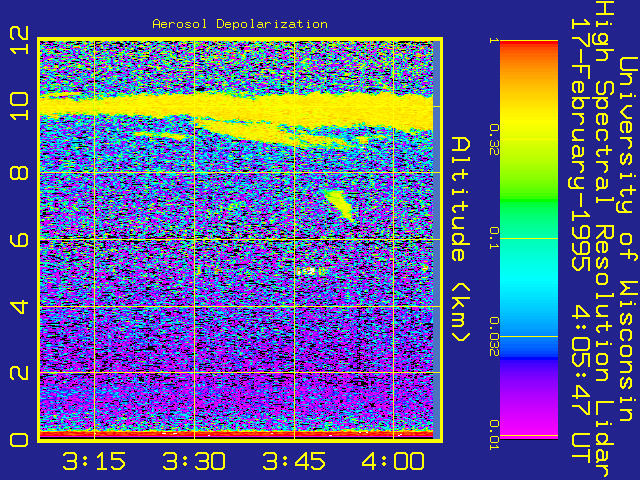Click the colorbar label '1'
This screenshot has height=480, width=640.
tap(494, 40)
